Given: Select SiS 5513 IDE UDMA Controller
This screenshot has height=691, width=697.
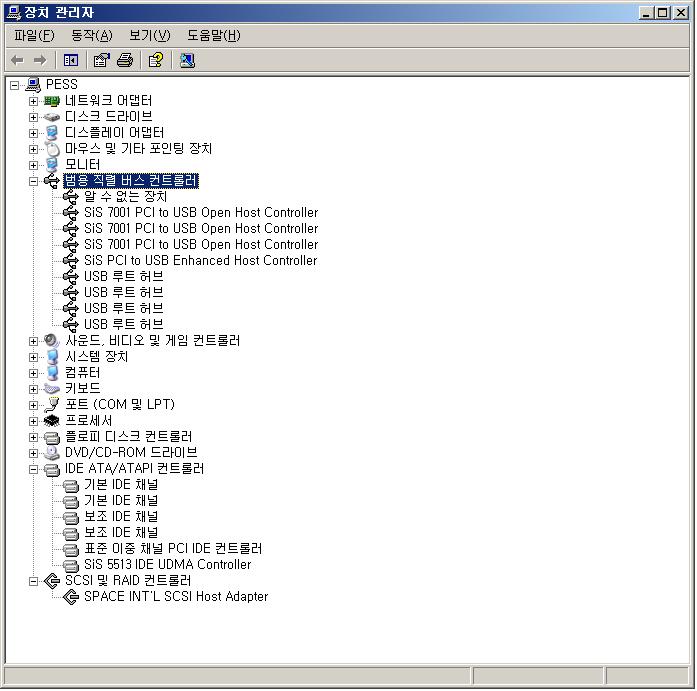Looking at the screenshot, I should coord(168,565).
